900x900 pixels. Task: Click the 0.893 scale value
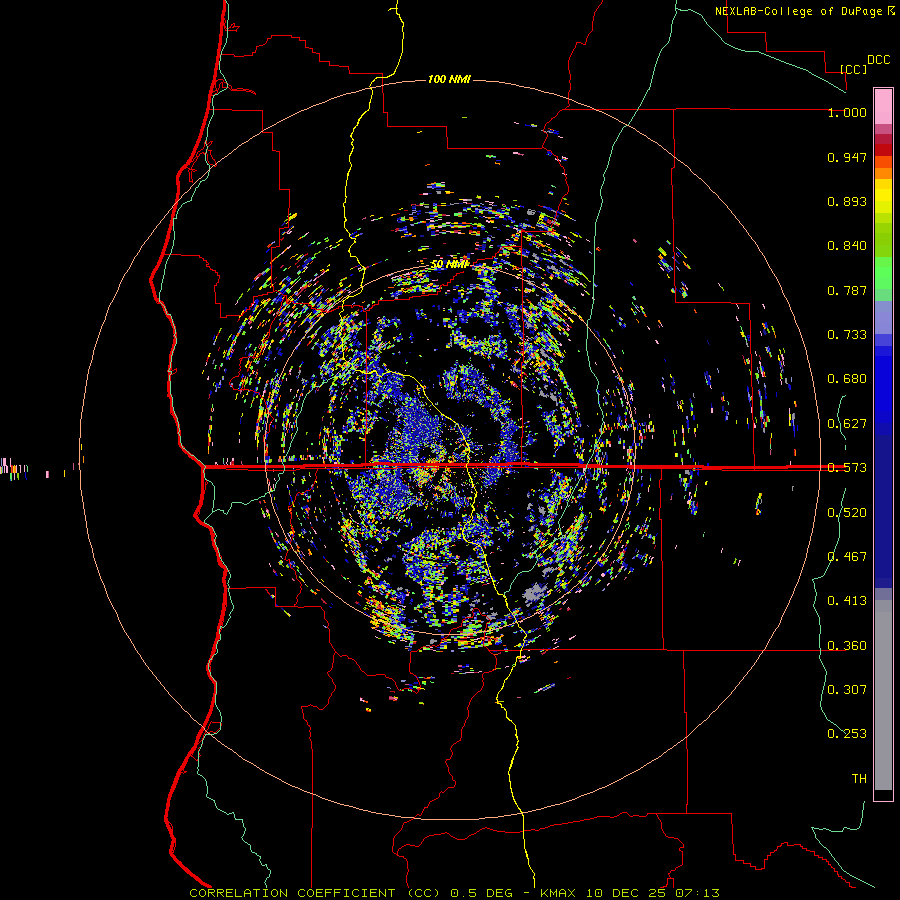(x=847, y=201)
